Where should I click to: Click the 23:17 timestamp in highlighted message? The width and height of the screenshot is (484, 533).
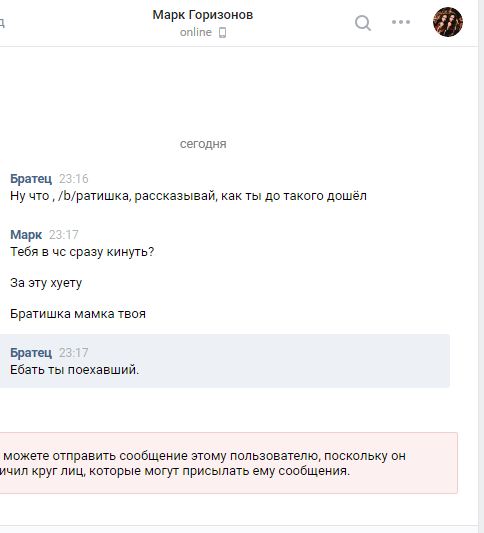click(74, 353)
